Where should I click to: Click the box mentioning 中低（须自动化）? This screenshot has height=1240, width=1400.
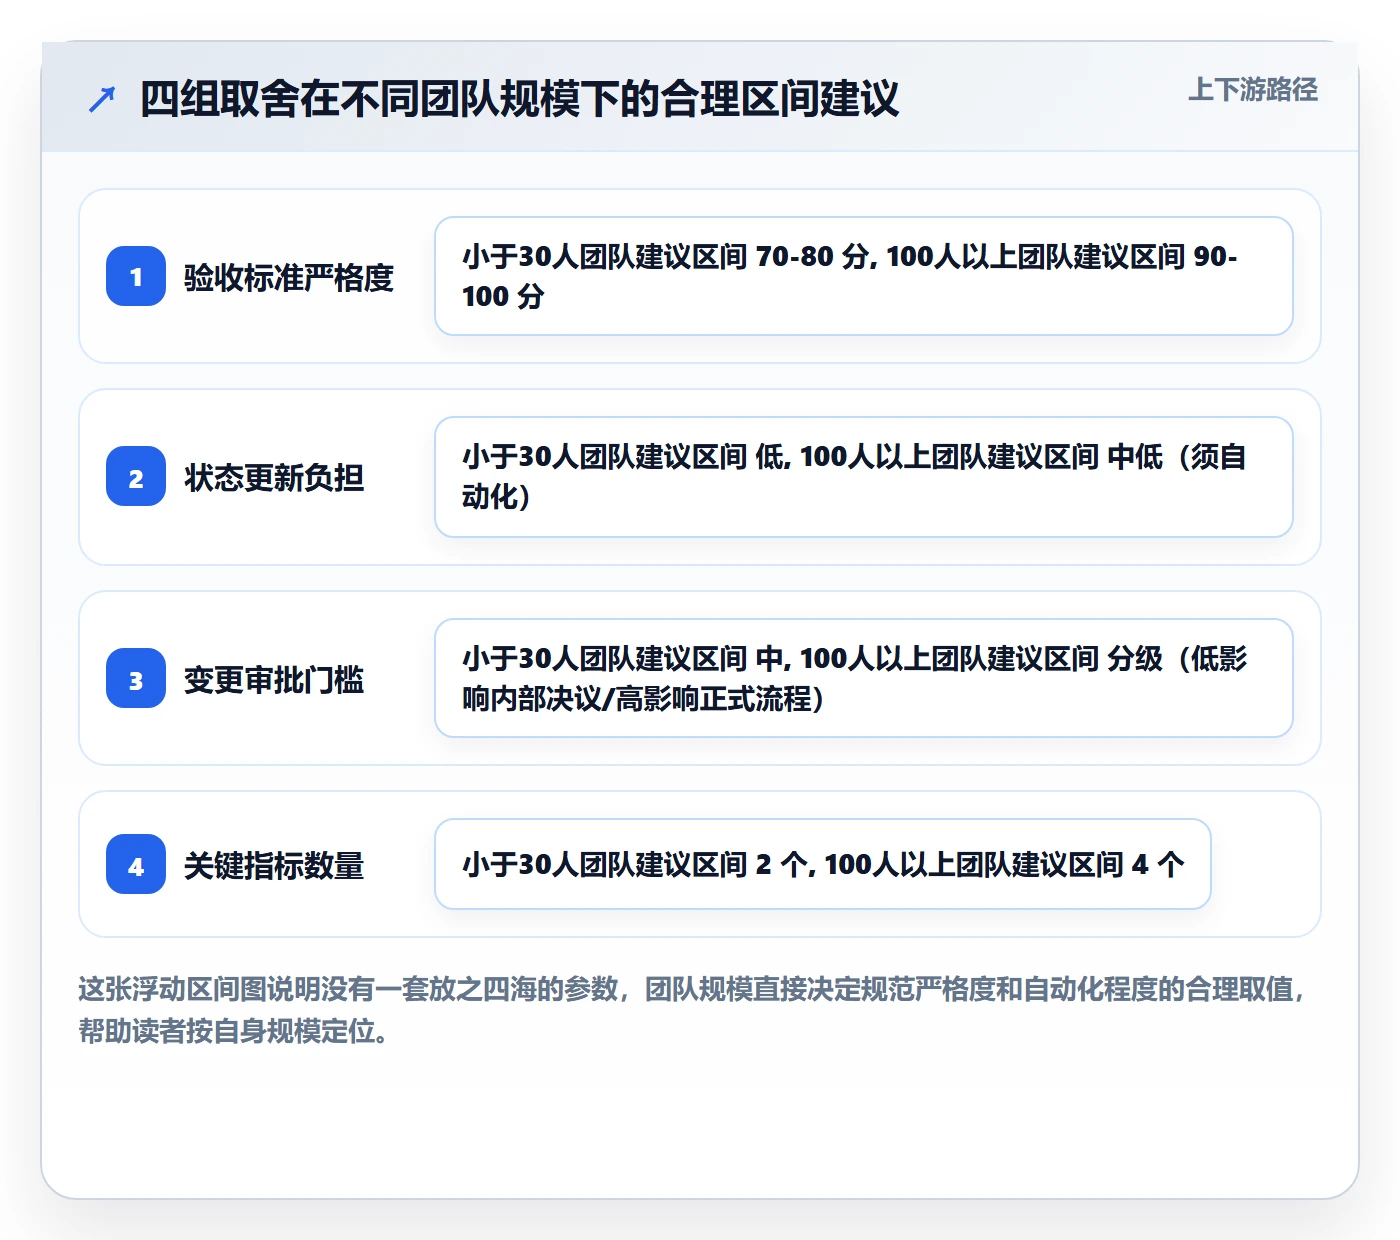[x=864, y=477]
